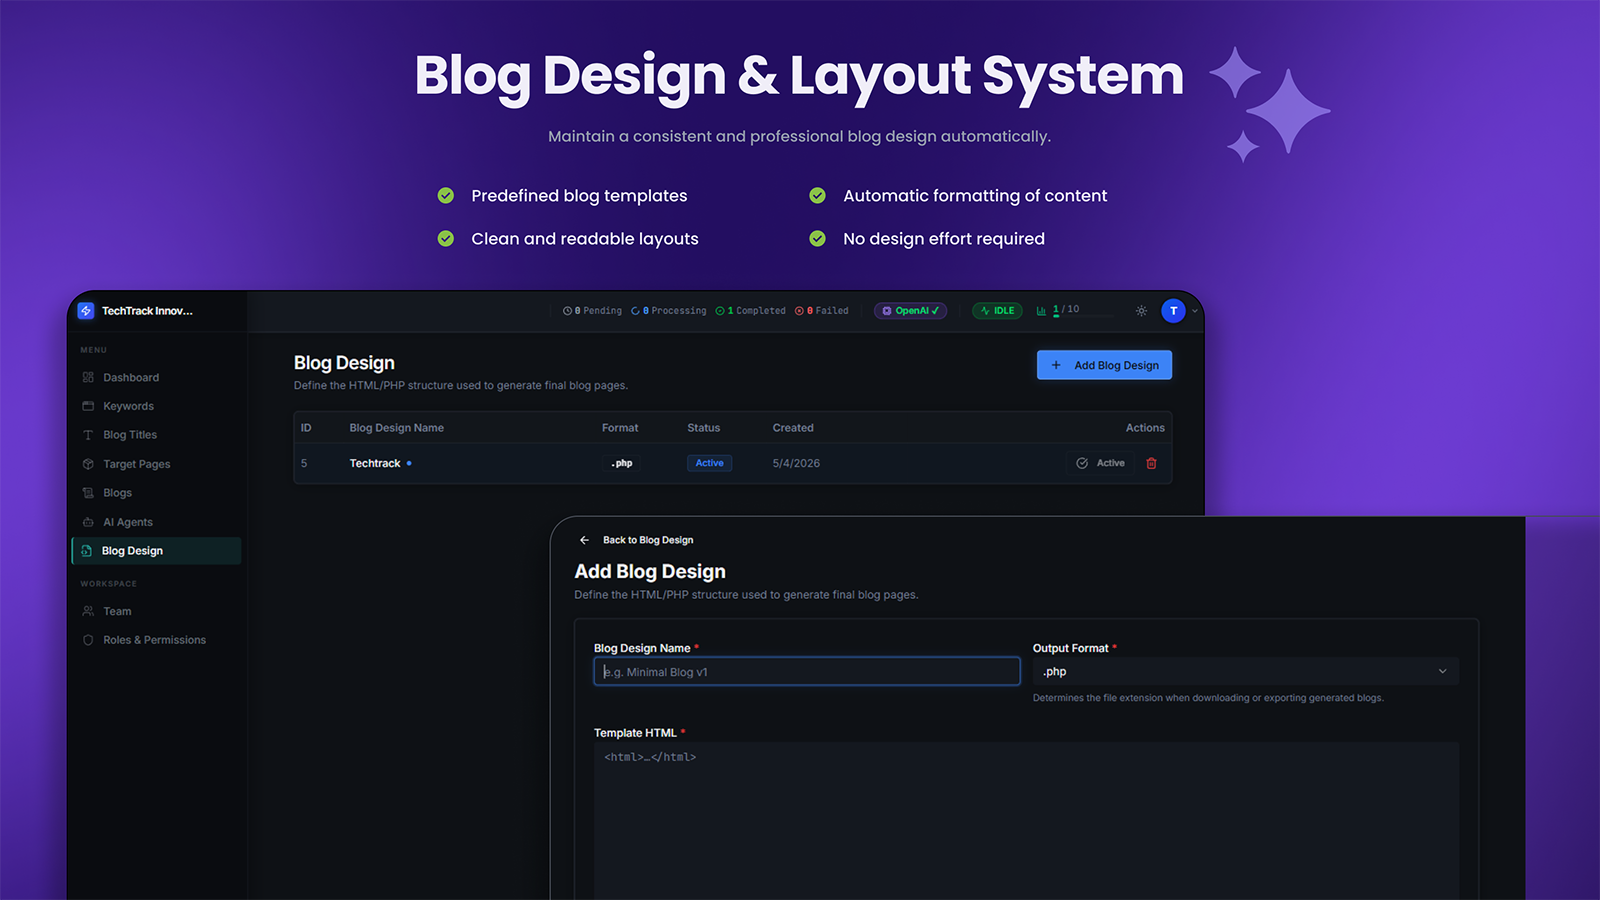Open AI Agents via its robot icon
The width and height of the screenshot is (1600, 900).
[x=88, y=522]
